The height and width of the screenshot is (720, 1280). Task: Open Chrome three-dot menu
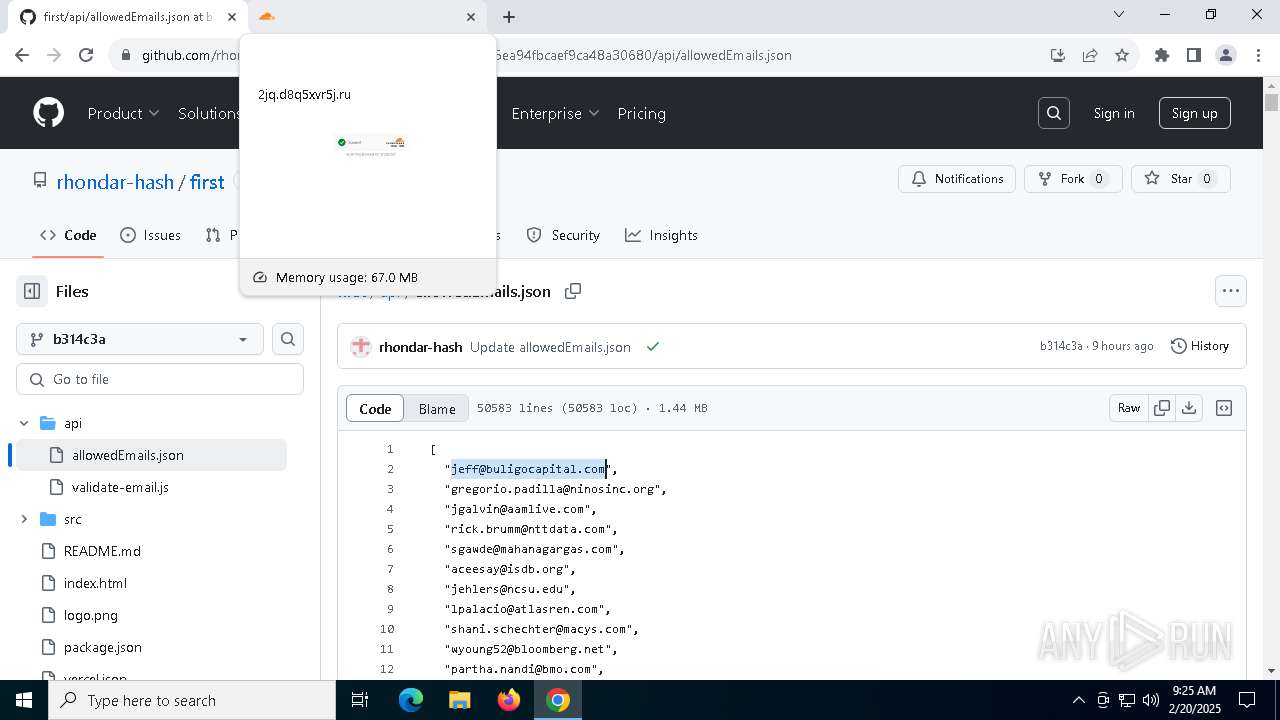(x=1257, y=55)
